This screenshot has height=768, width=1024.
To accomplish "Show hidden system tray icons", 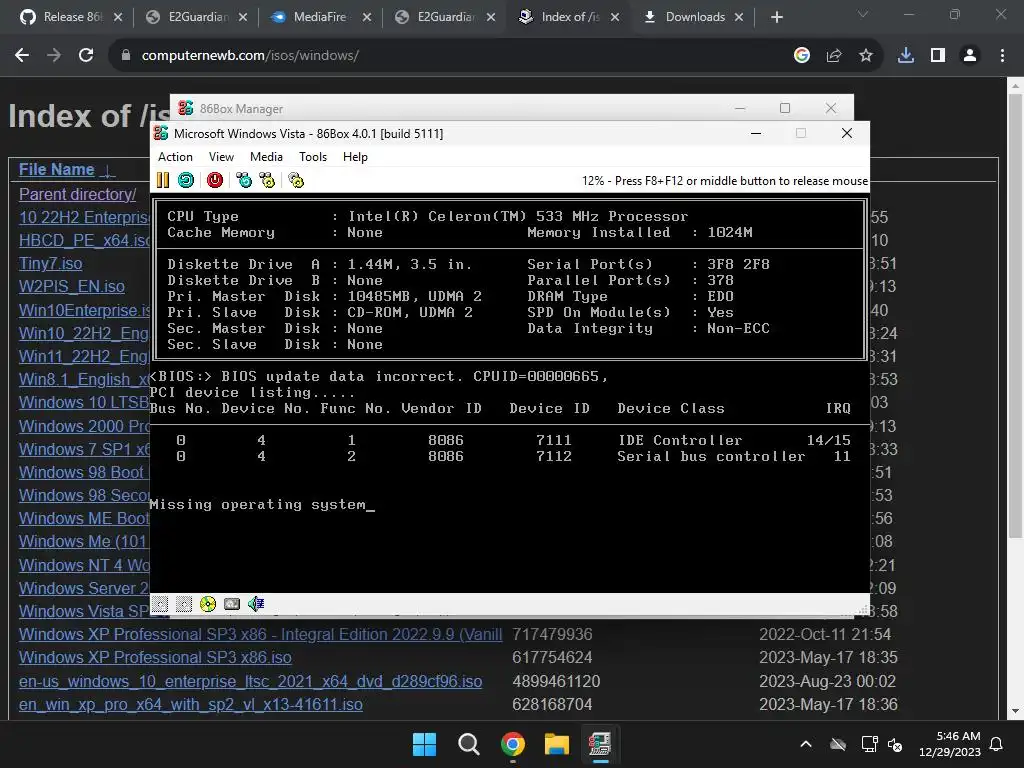I will pos(807,744).
